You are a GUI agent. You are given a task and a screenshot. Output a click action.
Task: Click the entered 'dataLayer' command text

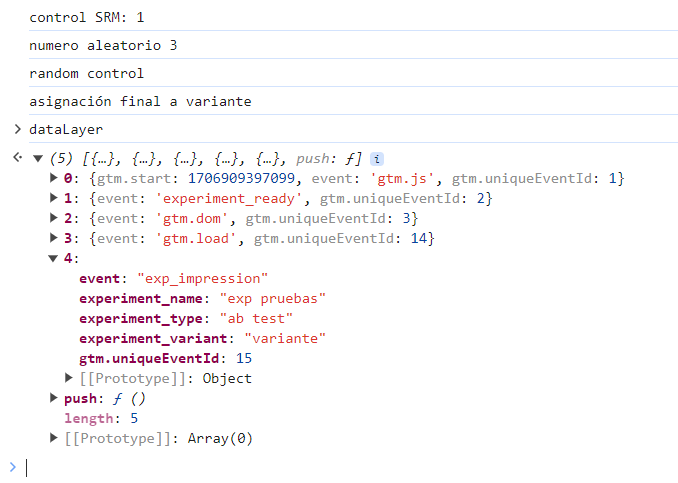coord(66,129)
